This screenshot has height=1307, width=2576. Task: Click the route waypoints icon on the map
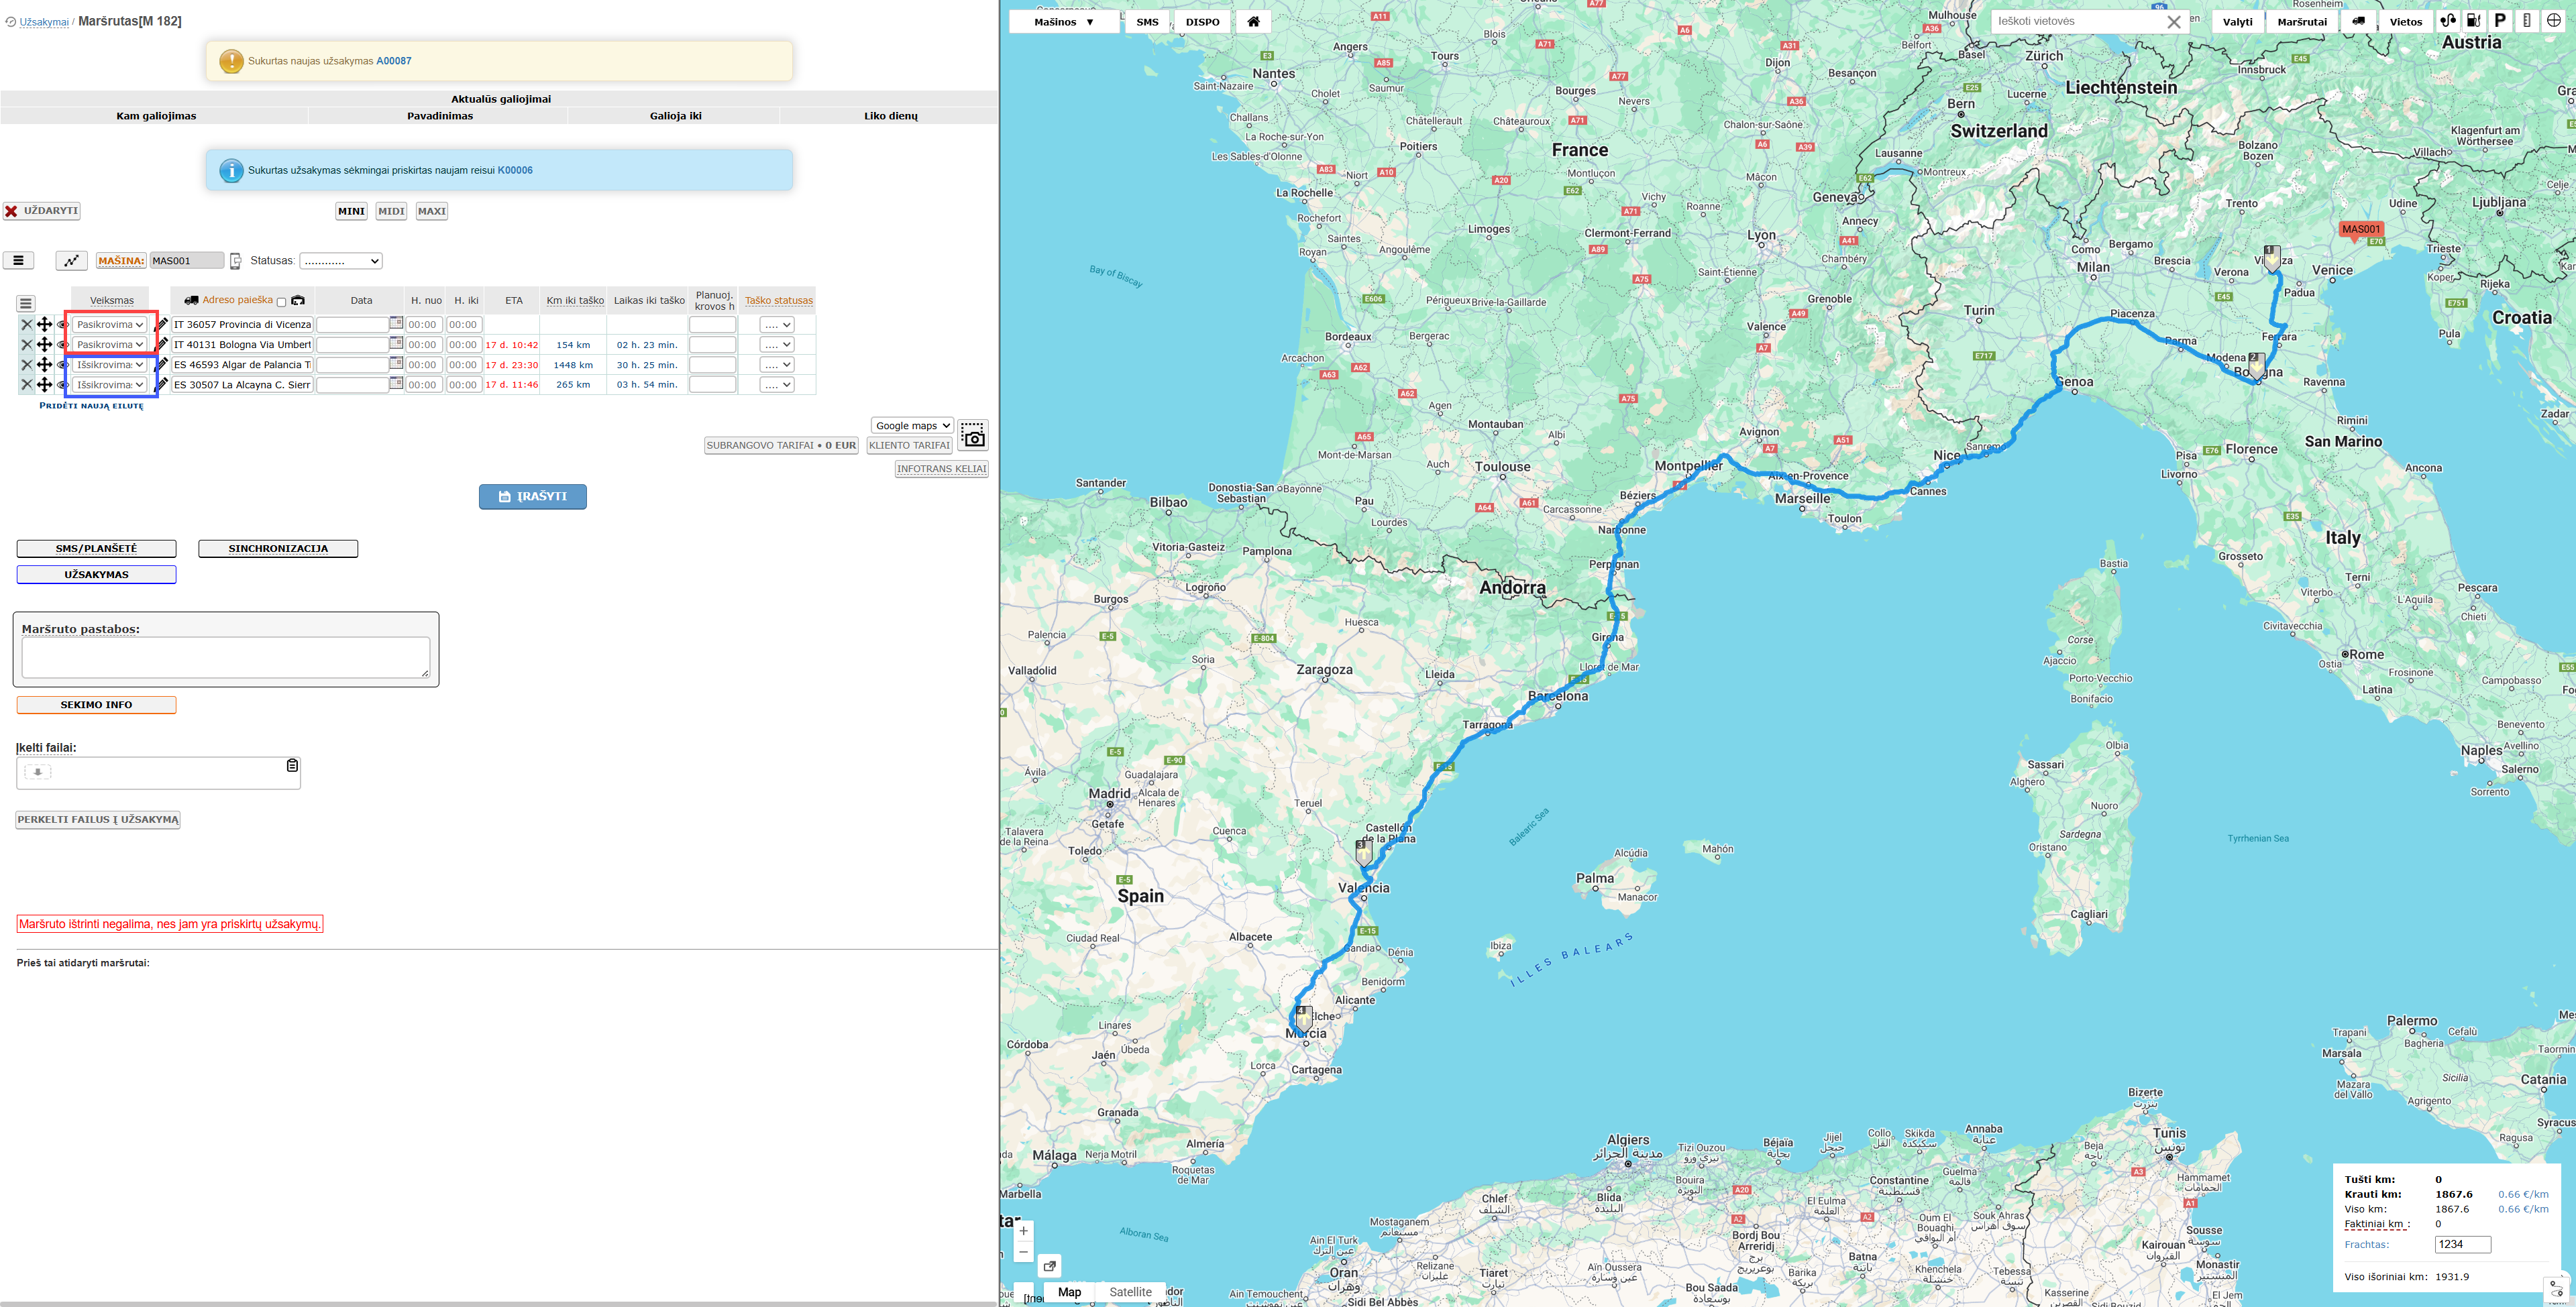[x=2448, y=21]
